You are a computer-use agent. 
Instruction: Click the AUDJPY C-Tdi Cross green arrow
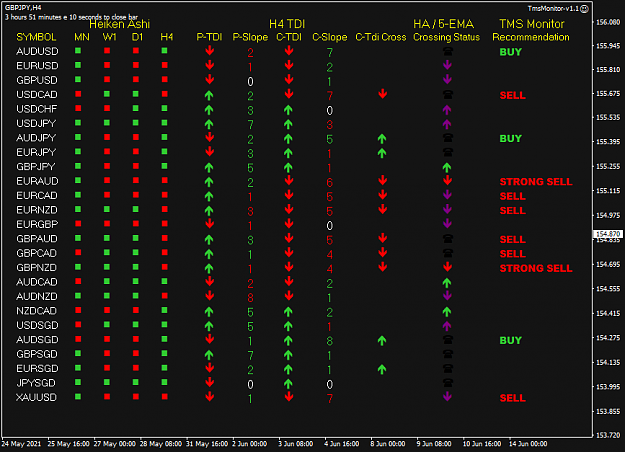[382, 138]
